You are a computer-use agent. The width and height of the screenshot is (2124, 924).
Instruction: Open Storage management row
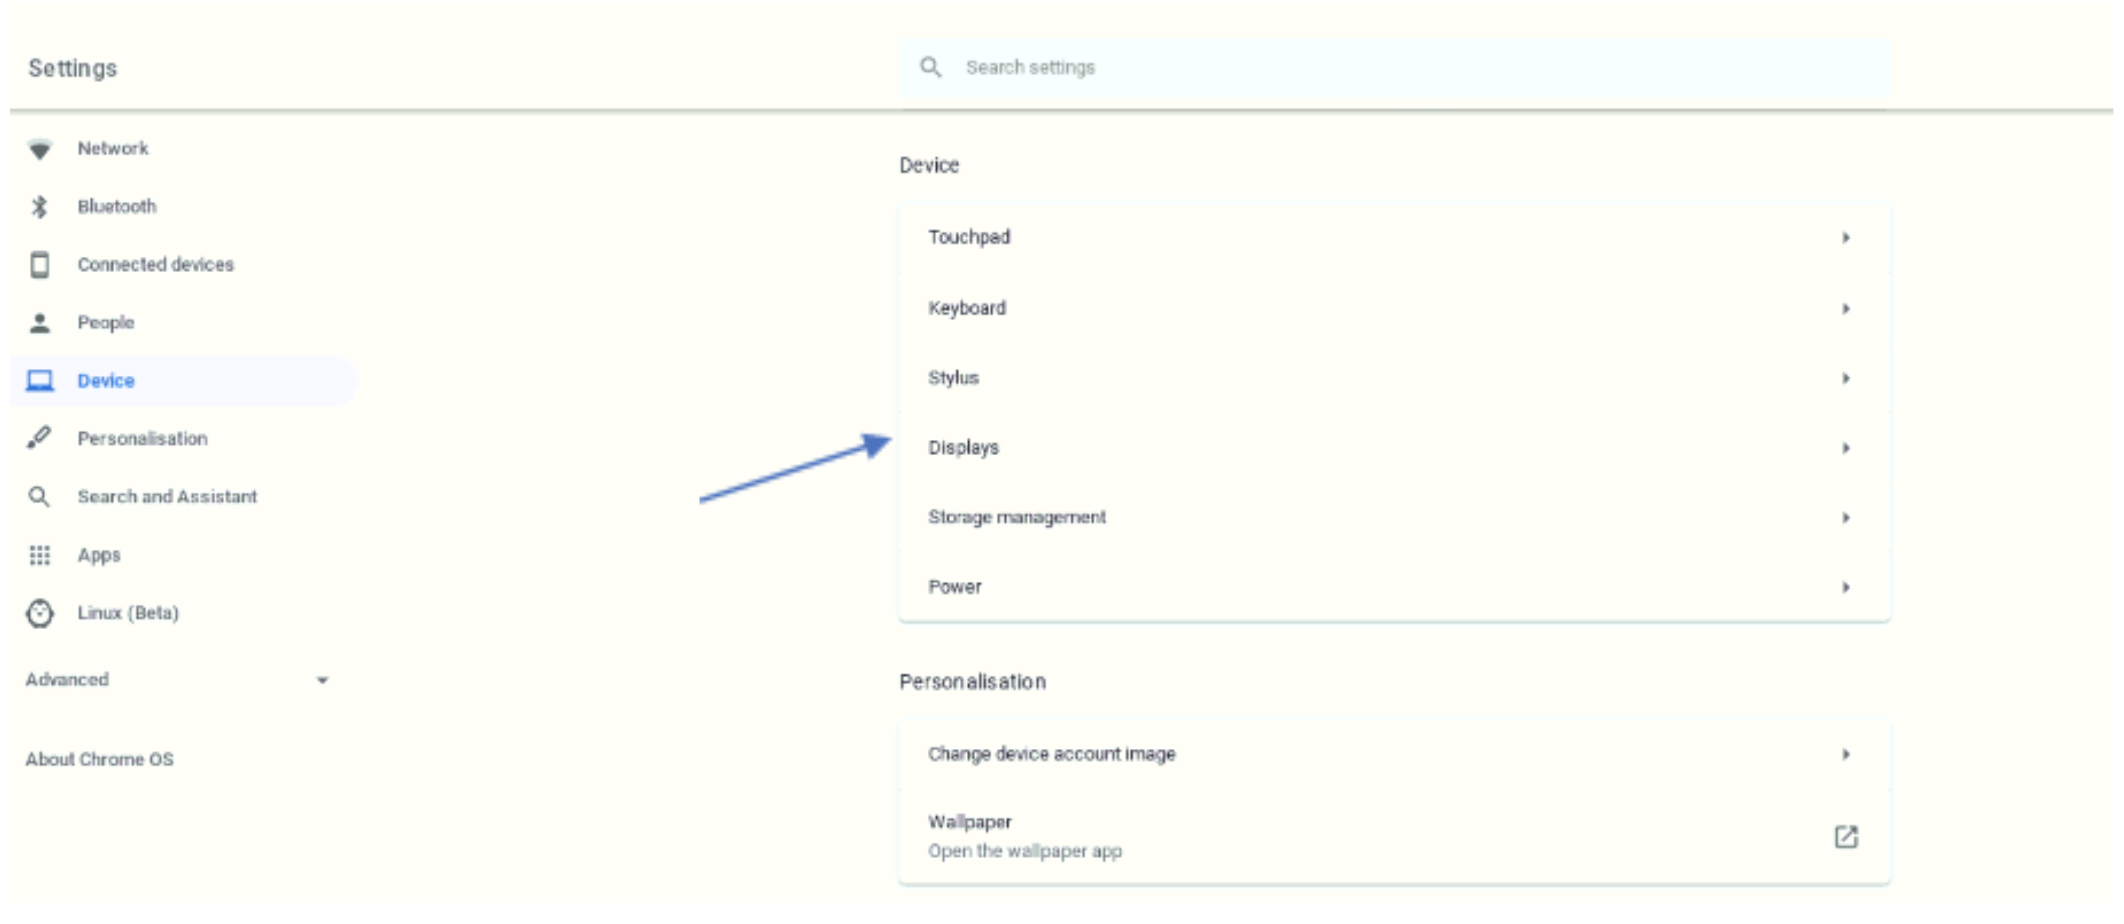pos(1394,517)
